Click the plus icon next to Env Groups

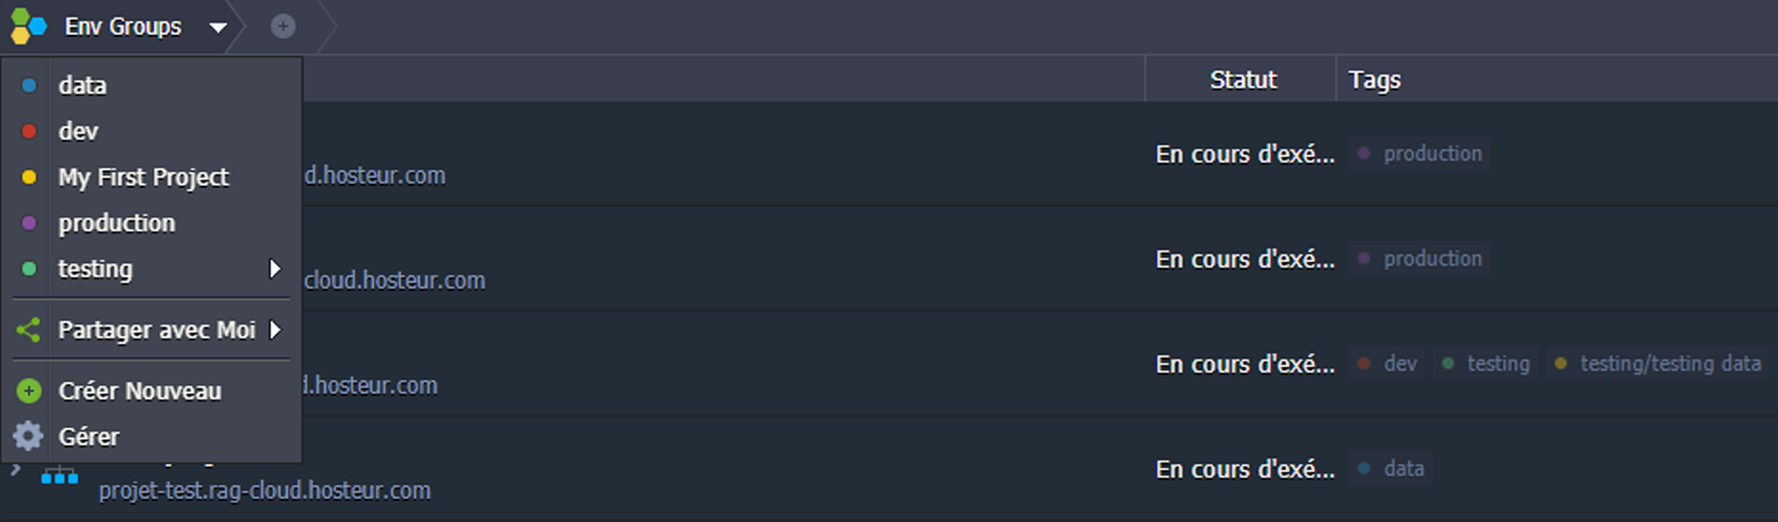click(x=283, y=26)
